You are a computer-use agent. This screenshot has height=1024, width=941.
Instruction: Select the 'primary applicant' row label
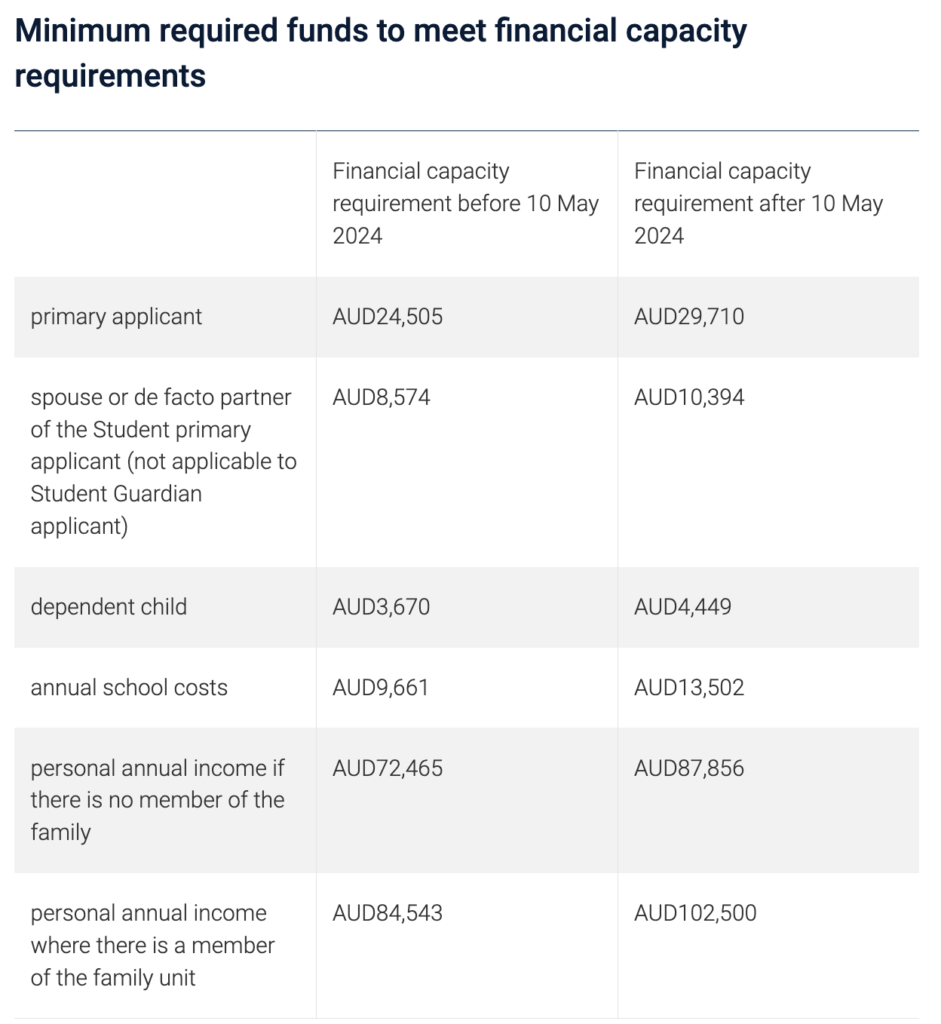click(x=116, y=317)
